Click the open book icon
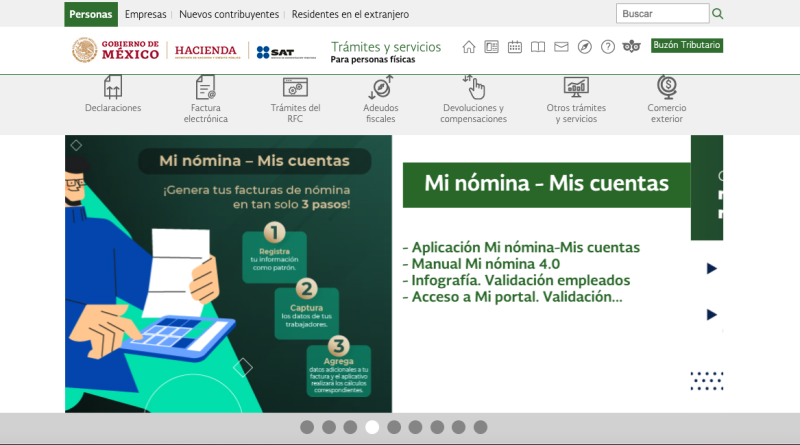 (538, 47)
